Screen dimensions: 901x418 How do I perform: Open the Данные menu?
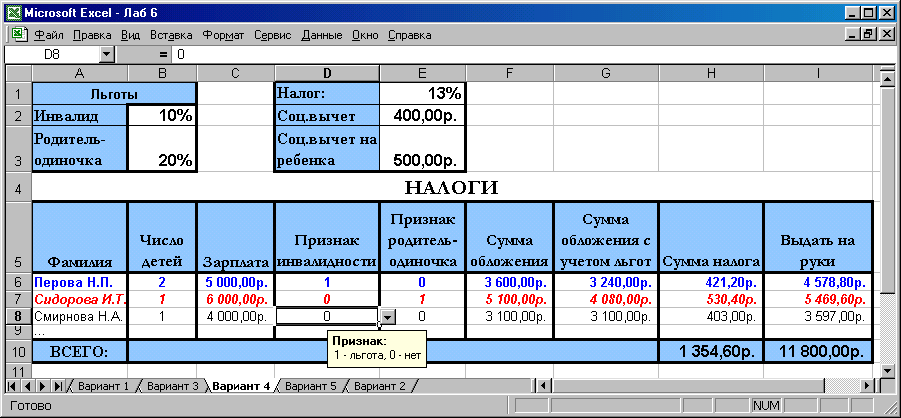[x=321, y=35]
